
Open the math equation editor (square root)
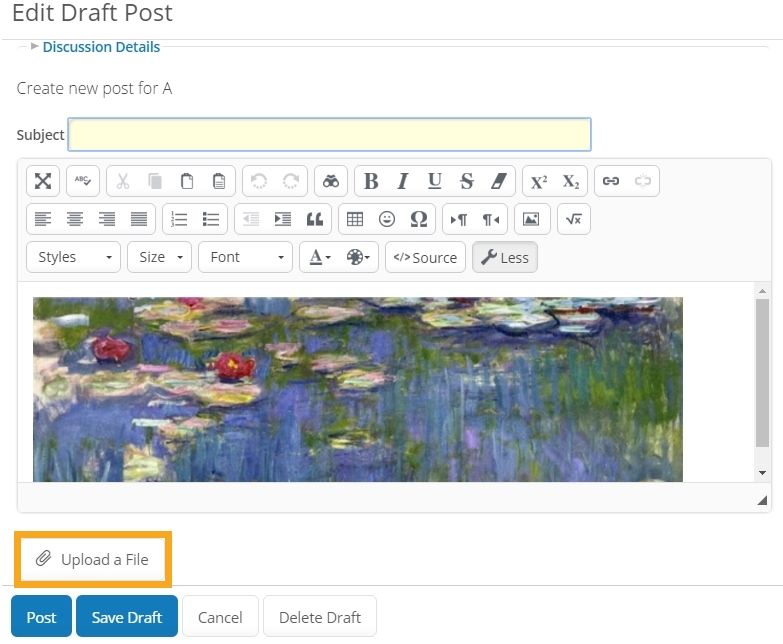click(x=573, y=219)
